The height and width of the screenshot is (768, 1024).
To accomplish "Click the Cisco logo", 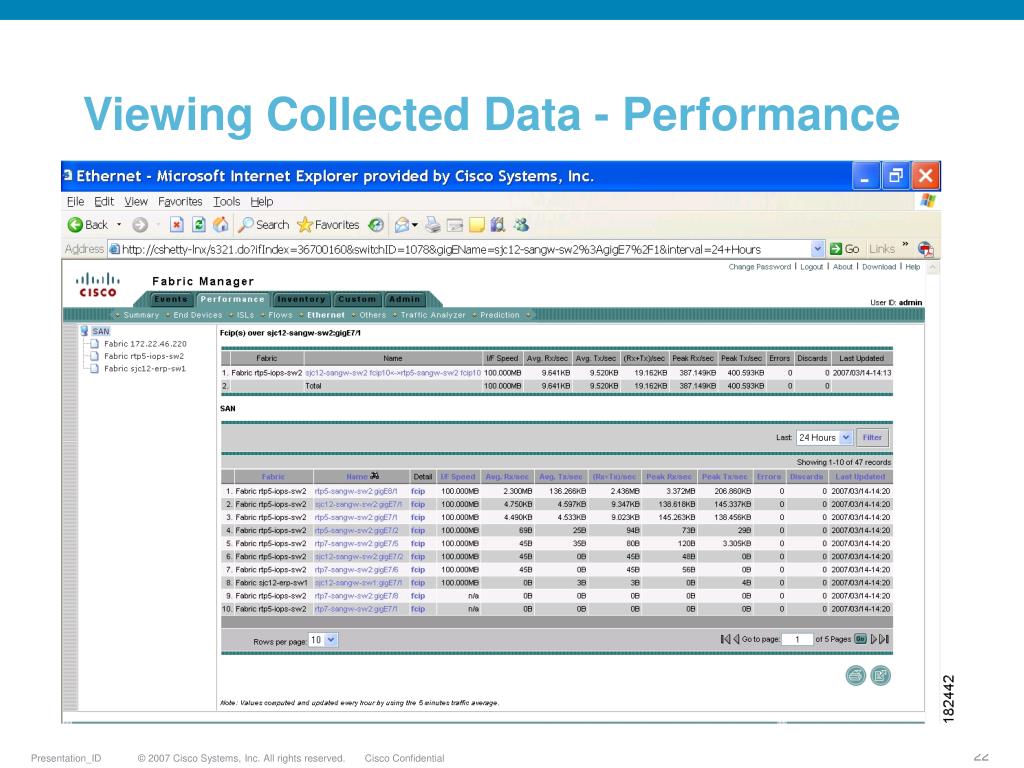I will [x=98, y=285].
